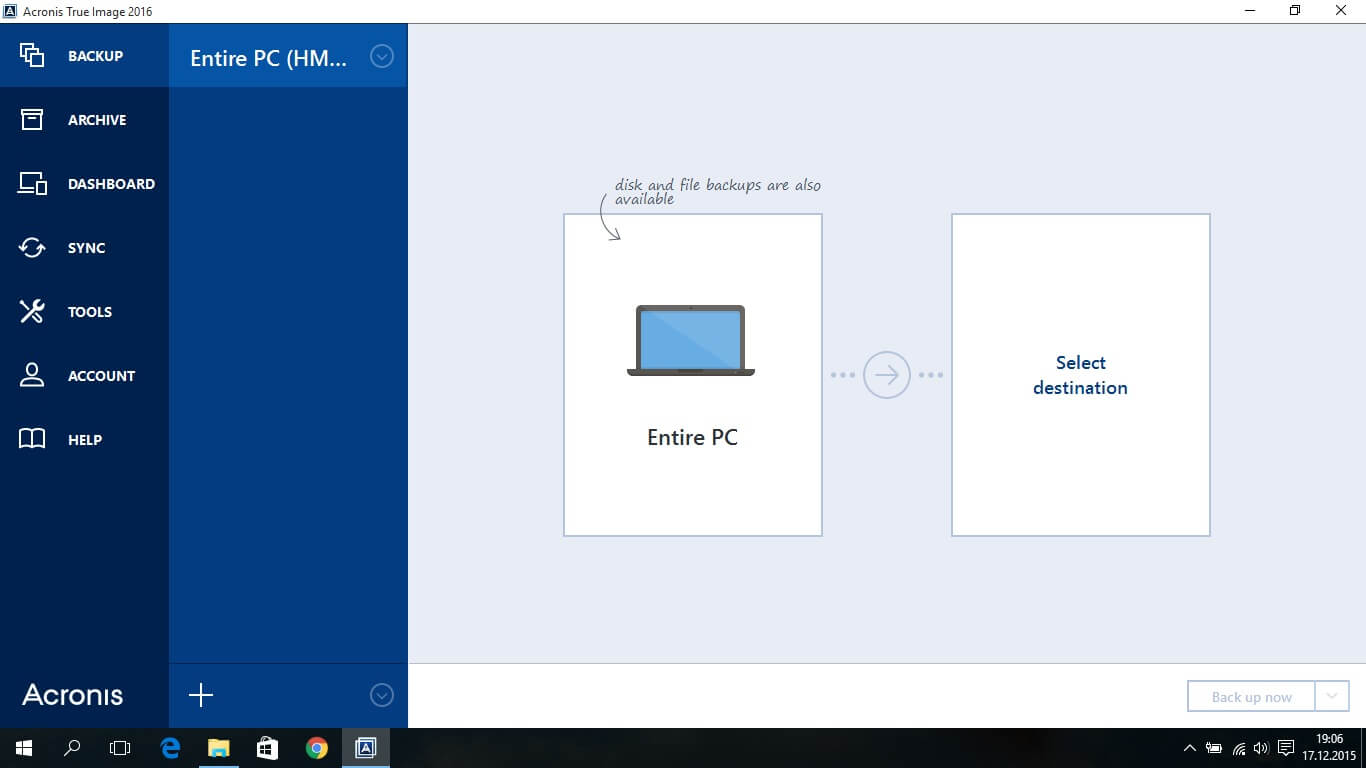
Task: Open the BACKUP section label
Action: [x=95, y=56]
